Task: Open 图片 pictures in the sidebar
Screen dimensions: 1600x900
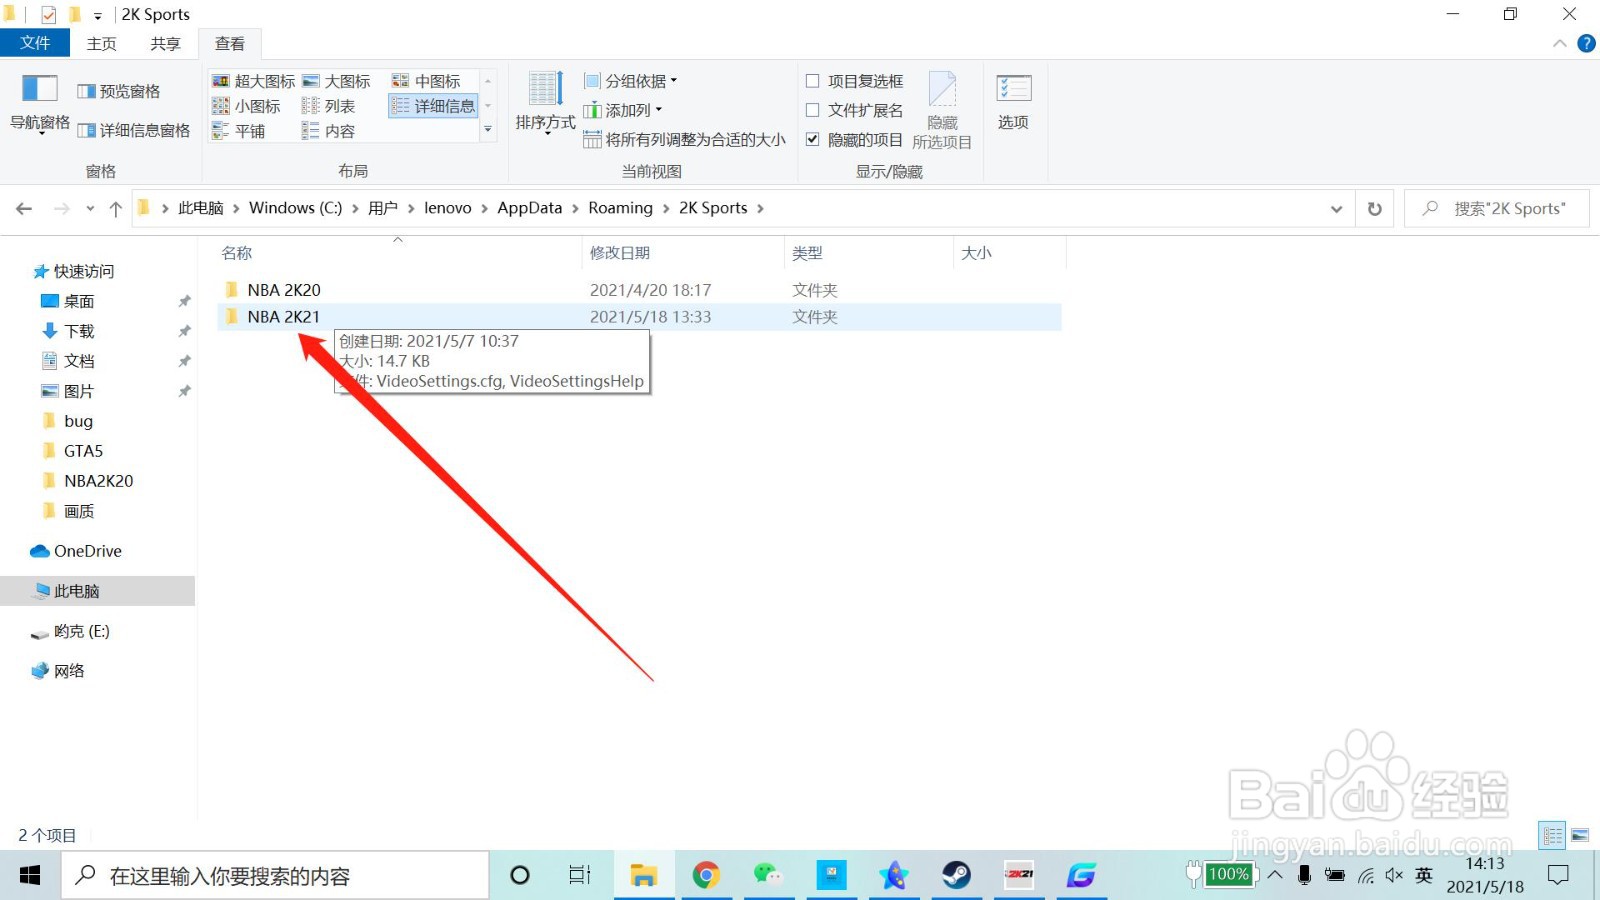Action: 79,391
